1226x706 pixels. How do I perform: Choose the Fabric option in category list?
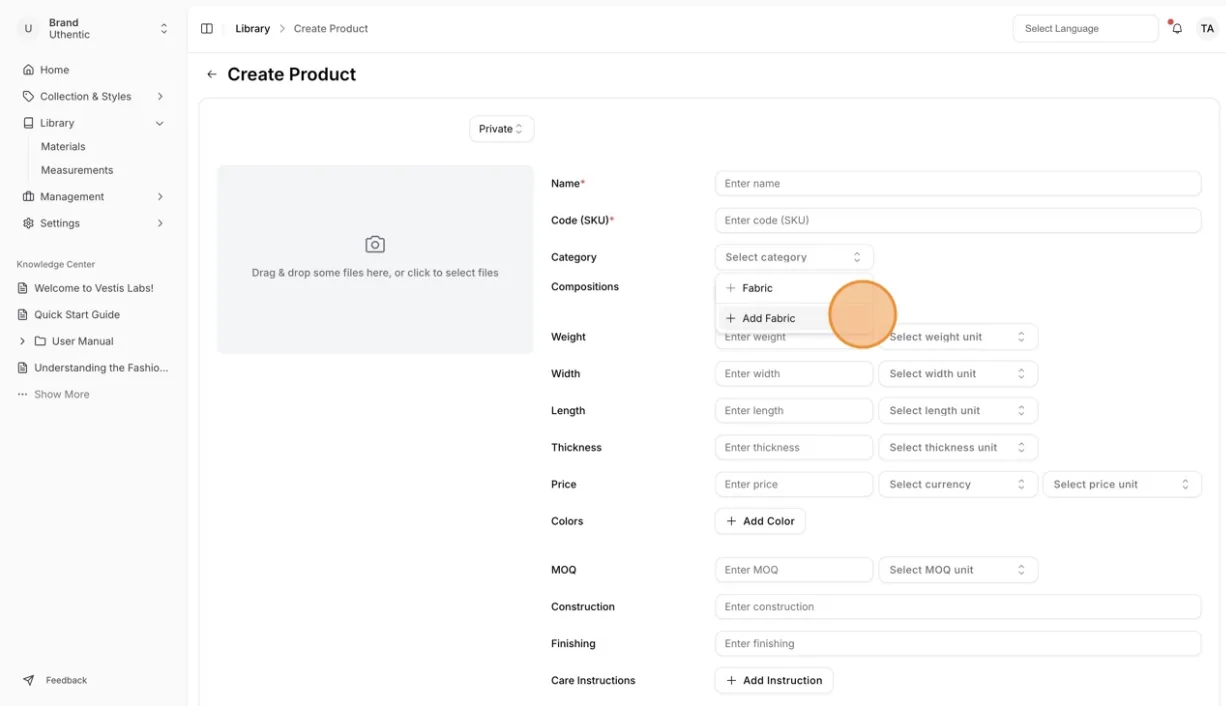point(794,288)
